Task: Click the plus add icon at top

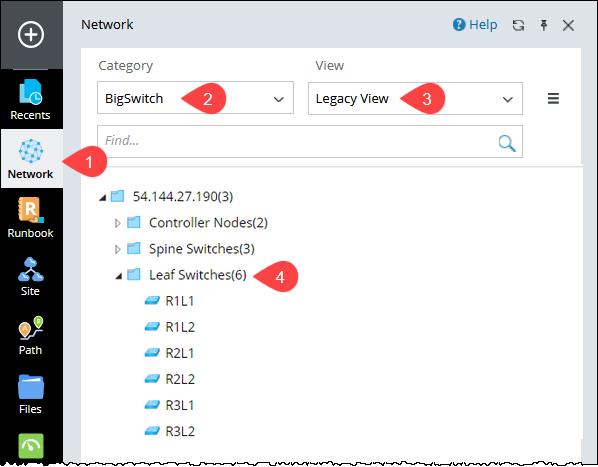Action: pyautogui.click(x=31, y=35)
